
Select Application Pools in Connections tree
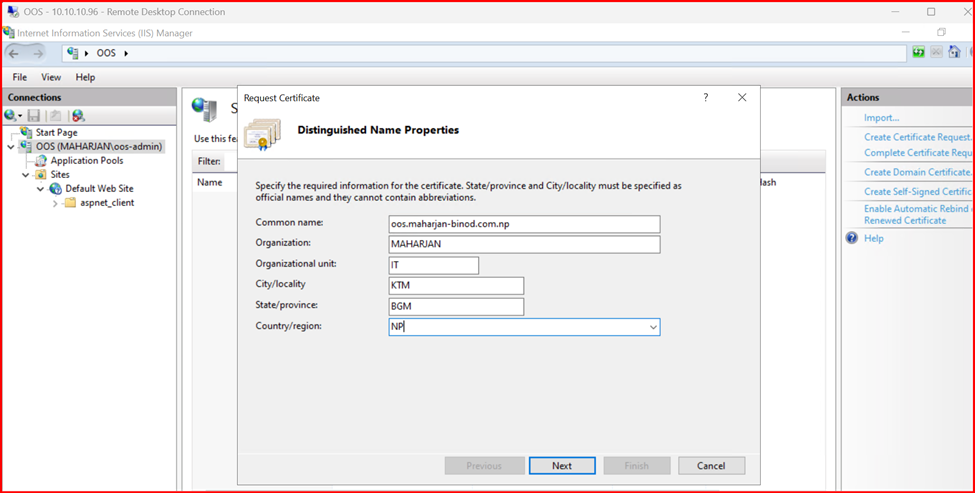(x=87, y=160)
